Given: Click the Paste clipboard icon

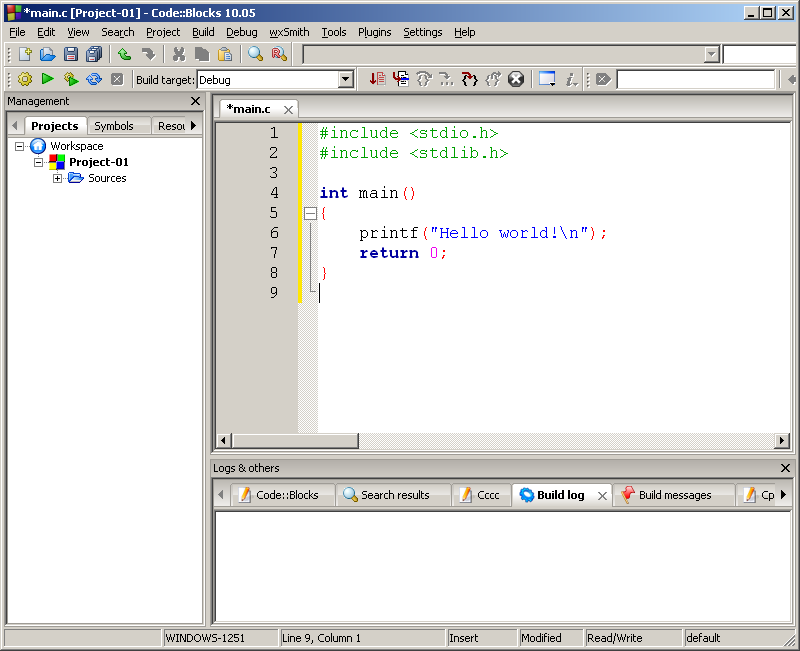Looking at the screenshot, I should (225, 54).
